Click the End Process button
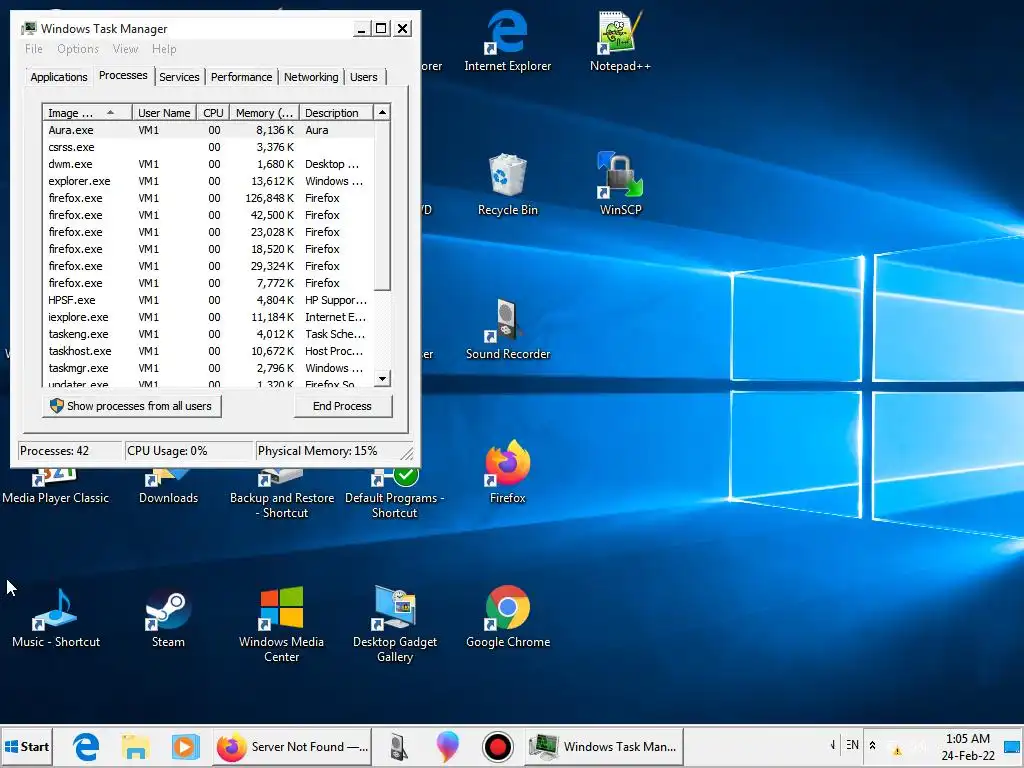The width and height of the screenshot is (1024, 768). (342, 406)
